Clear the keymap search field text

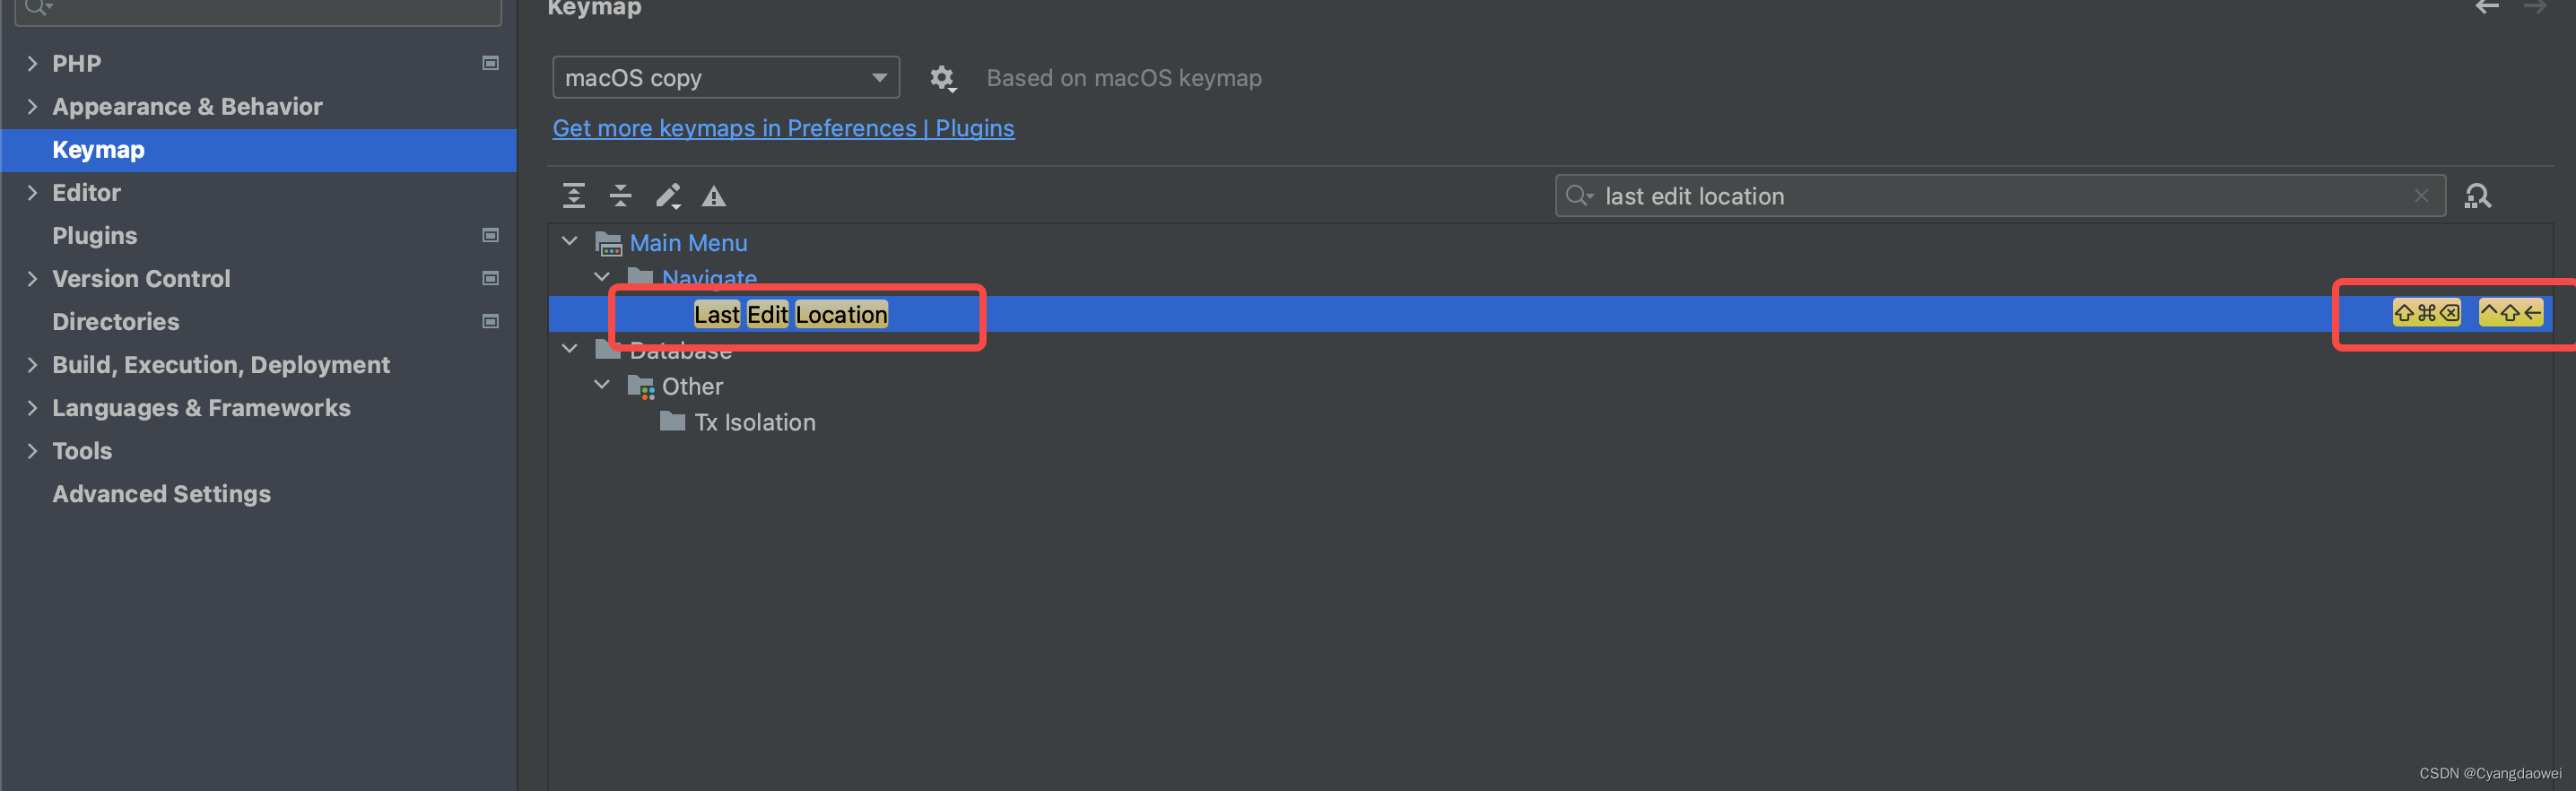point(2421,196)
